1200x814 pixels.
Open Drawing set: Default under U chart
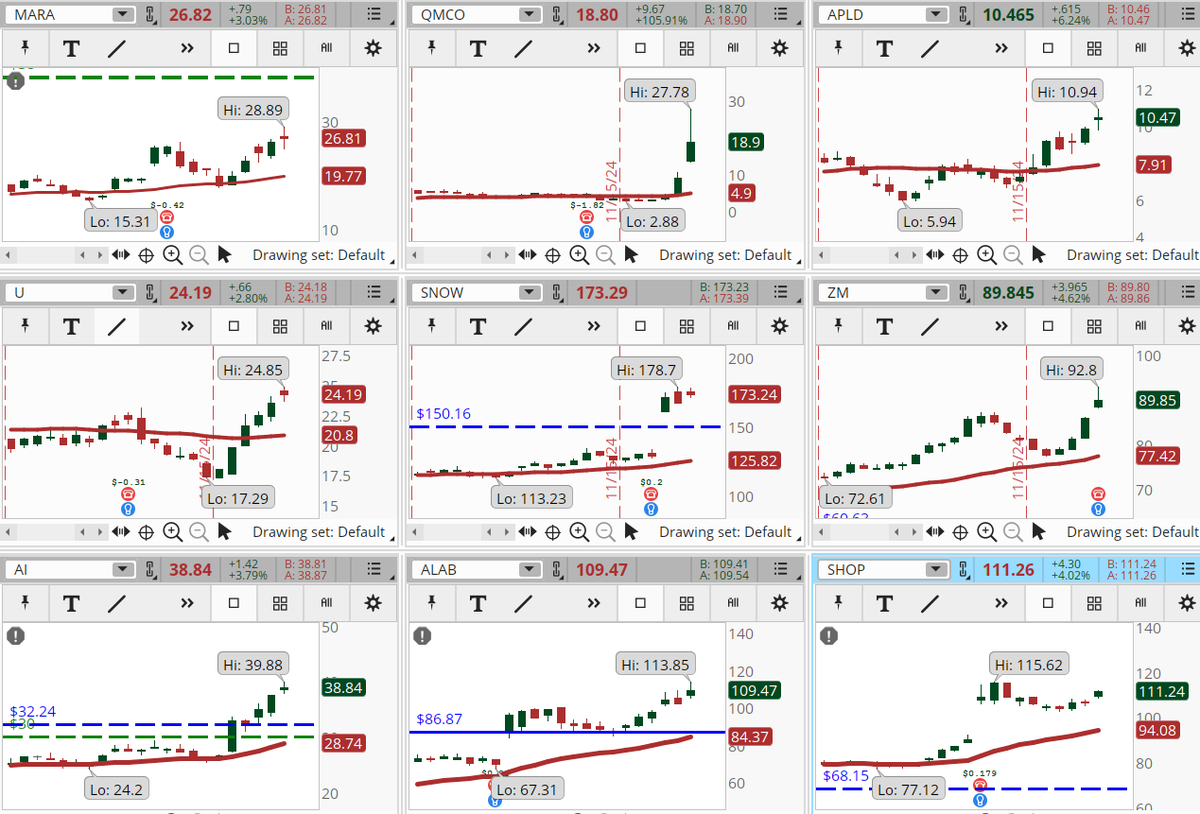click(319, 532)
